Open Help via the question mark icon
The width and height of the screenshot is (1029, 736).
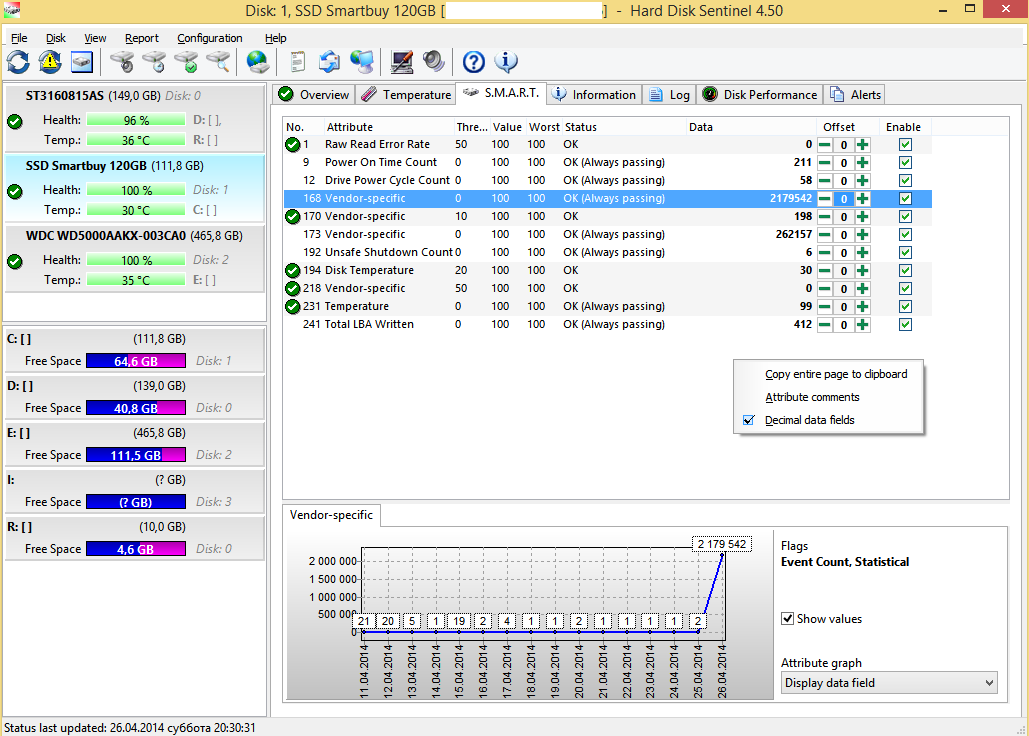(474, 62)
